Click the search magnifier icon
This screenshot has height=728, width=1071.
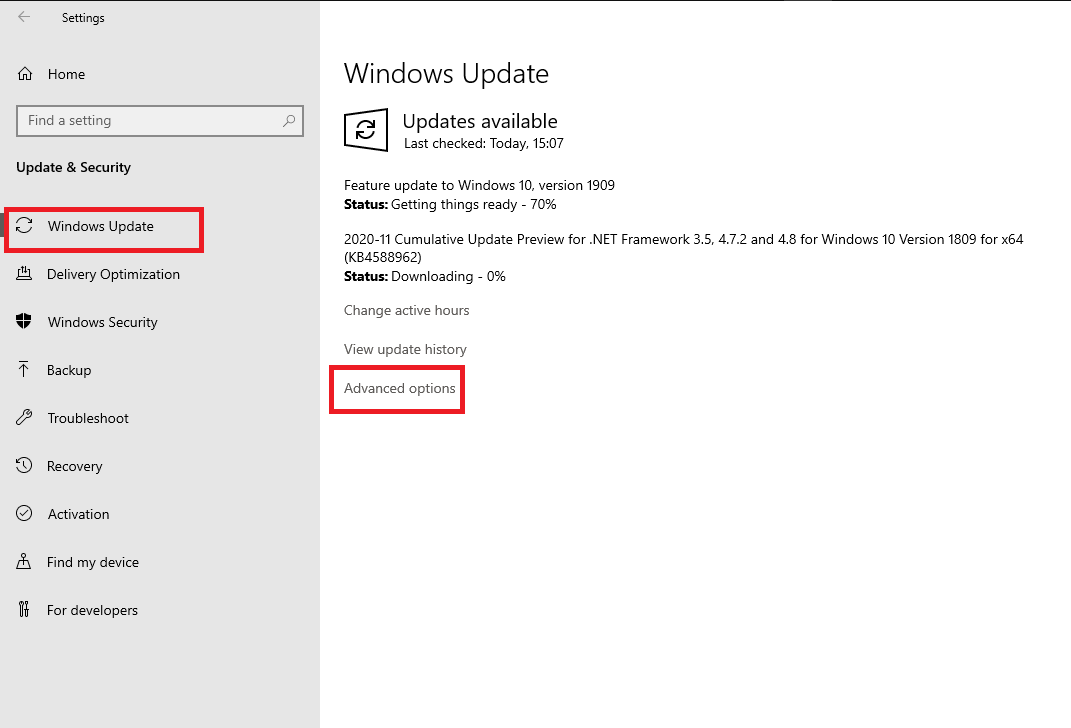289,121
